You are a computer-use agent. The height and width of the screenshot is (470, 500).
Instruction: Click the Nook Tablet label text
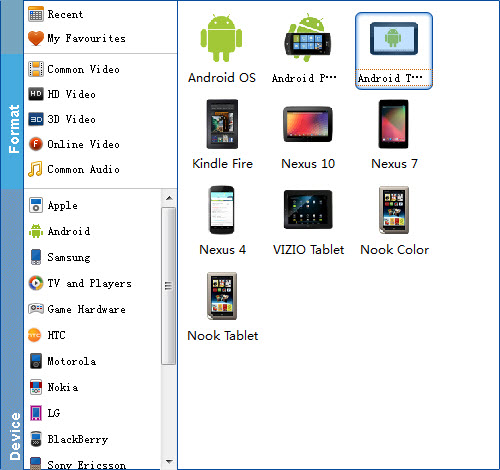point(223,336)
